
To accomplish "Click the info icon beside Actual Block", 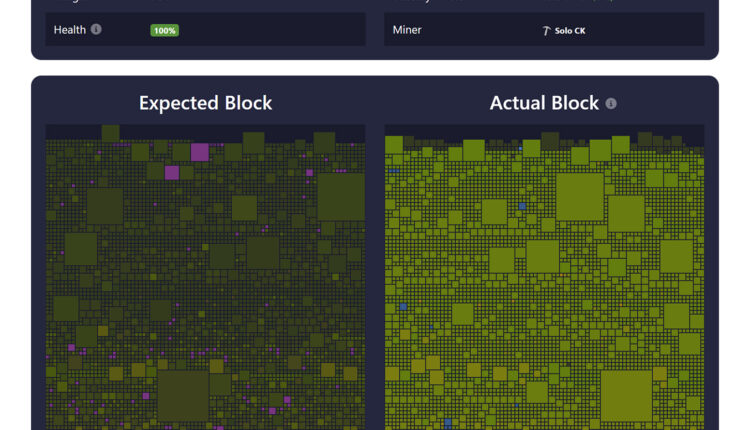I will click(x=611, y=104).
